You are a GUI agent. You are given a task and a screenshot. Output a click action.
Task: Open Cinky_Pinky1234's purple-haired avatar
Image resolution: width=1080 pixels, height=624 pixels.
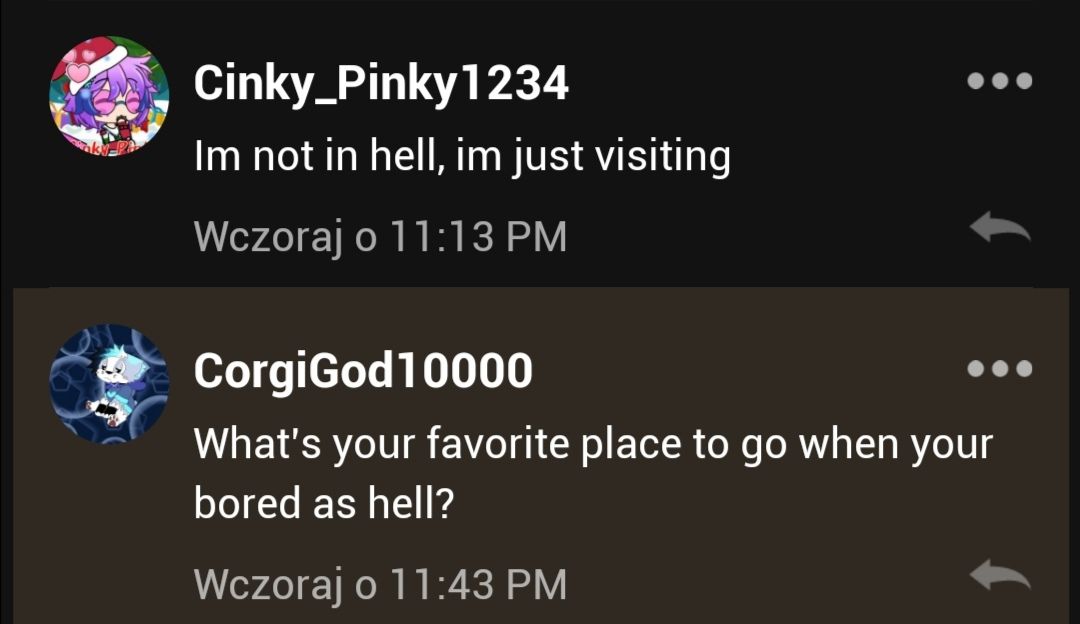109,96
